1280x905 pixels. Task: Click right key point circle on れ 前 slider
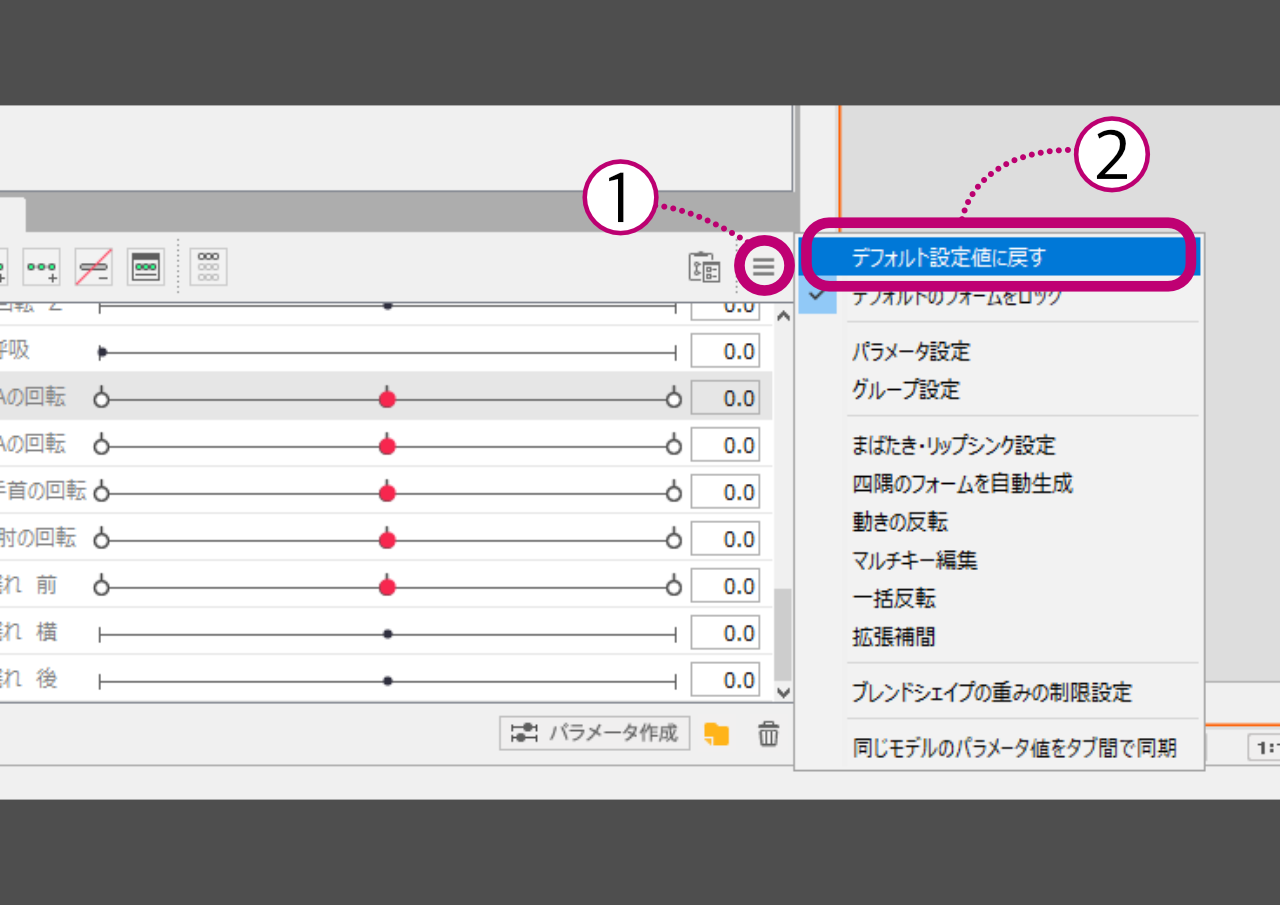pos(674,587)
